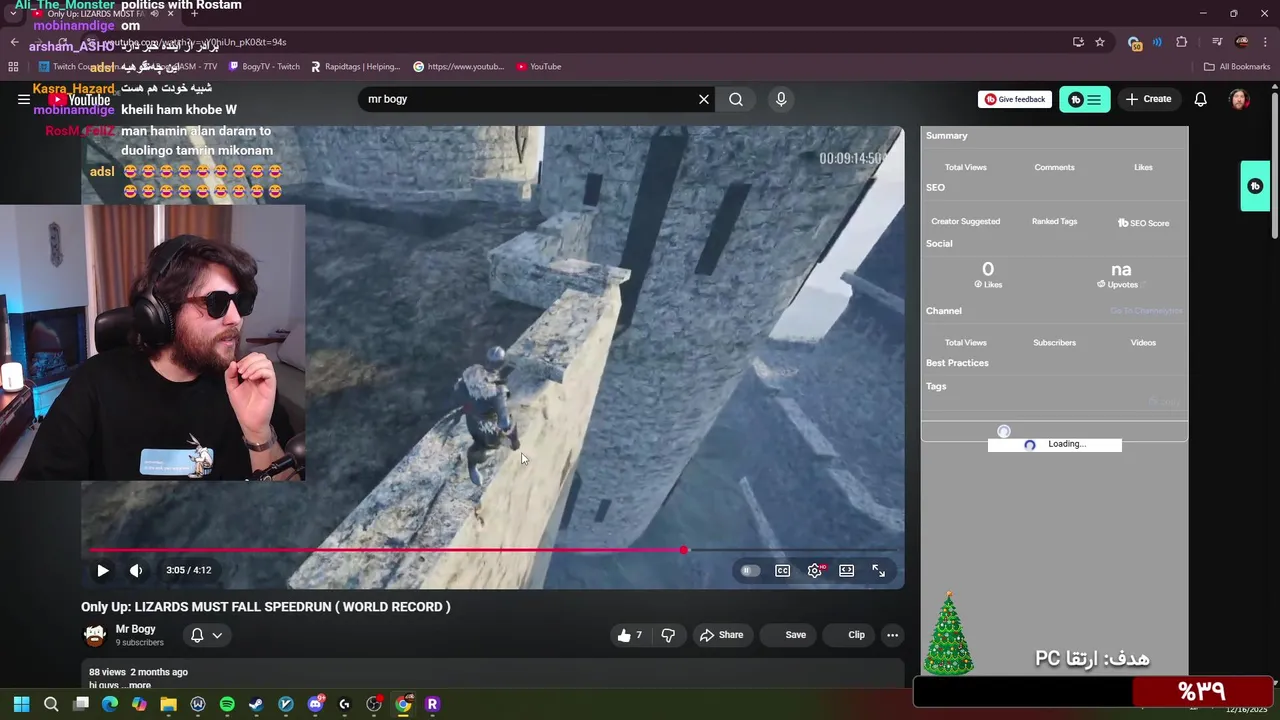
Task: Open Discord from the taskbar
Action: (316, 704)
